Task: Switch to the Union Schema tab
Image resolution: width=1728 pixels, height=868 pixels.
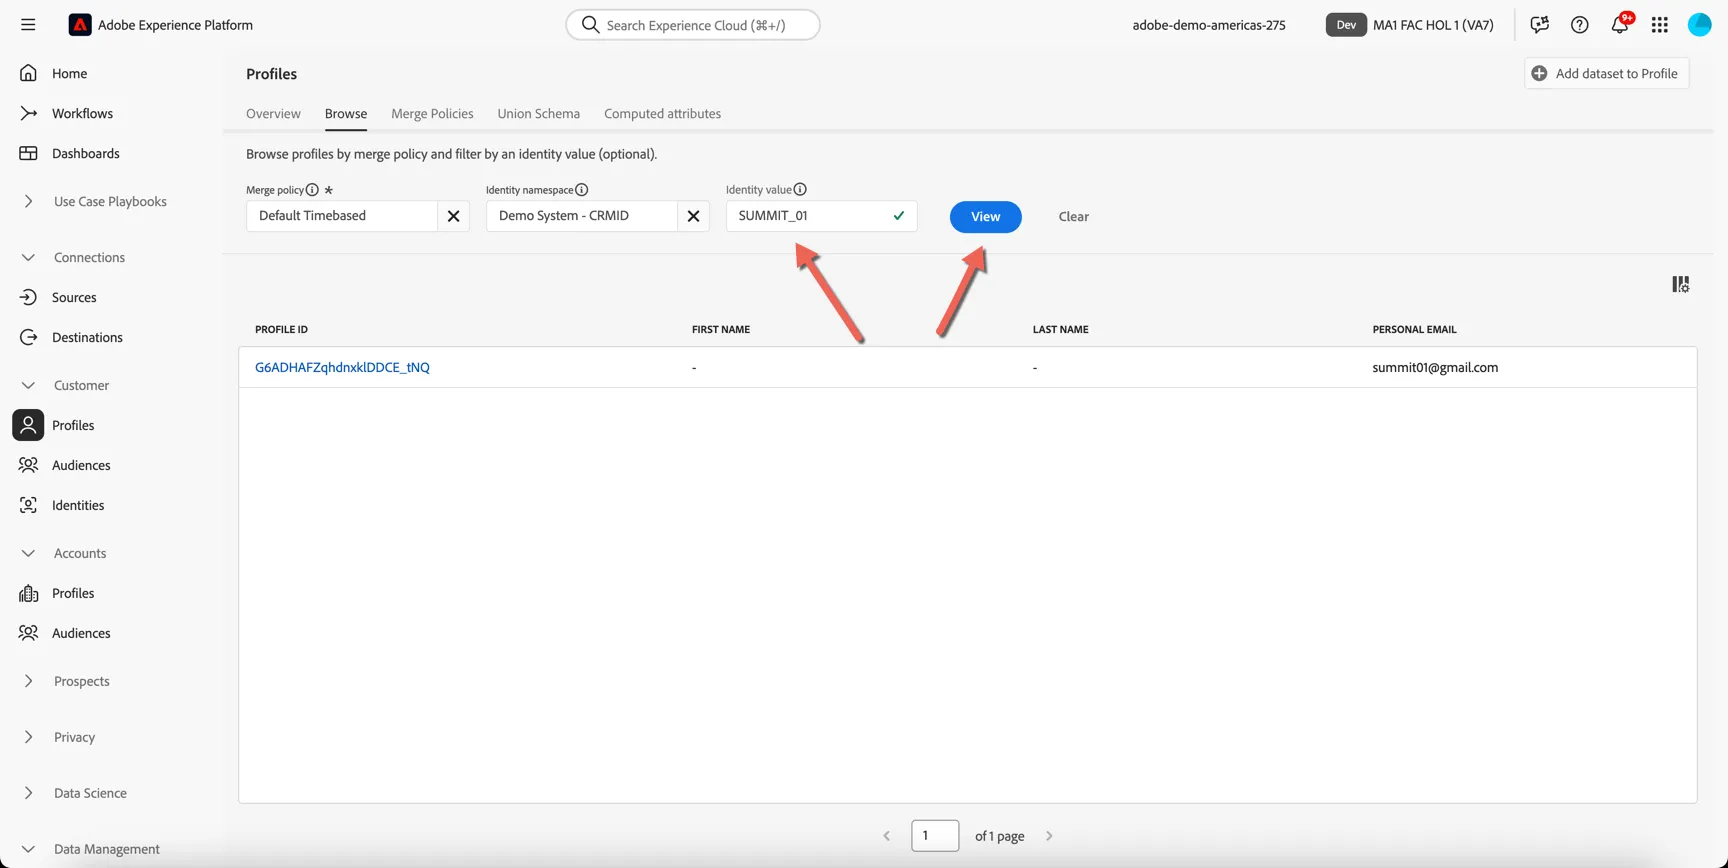Action: tap(538, 114)
